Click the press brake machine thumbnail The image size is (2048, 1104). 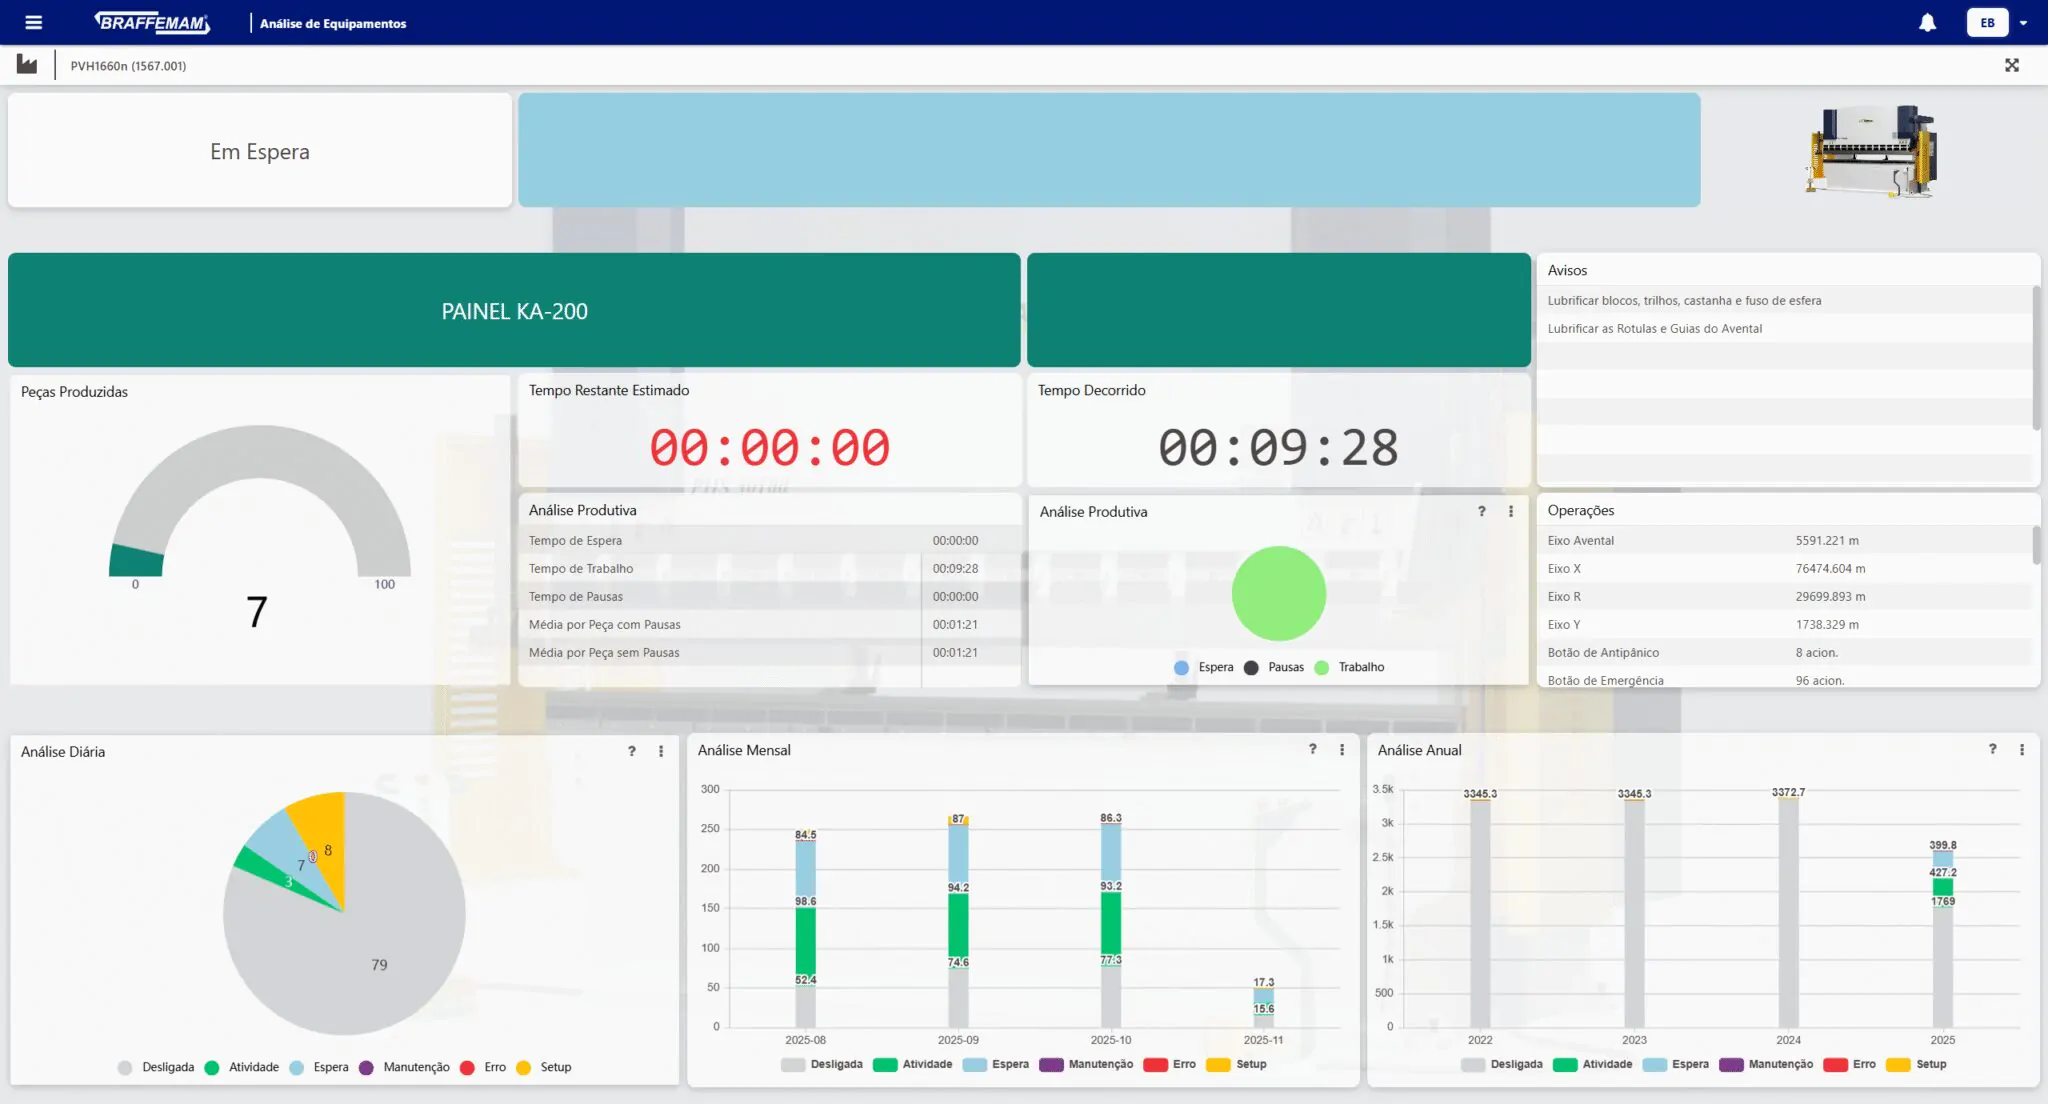[x=1871, y=150]
